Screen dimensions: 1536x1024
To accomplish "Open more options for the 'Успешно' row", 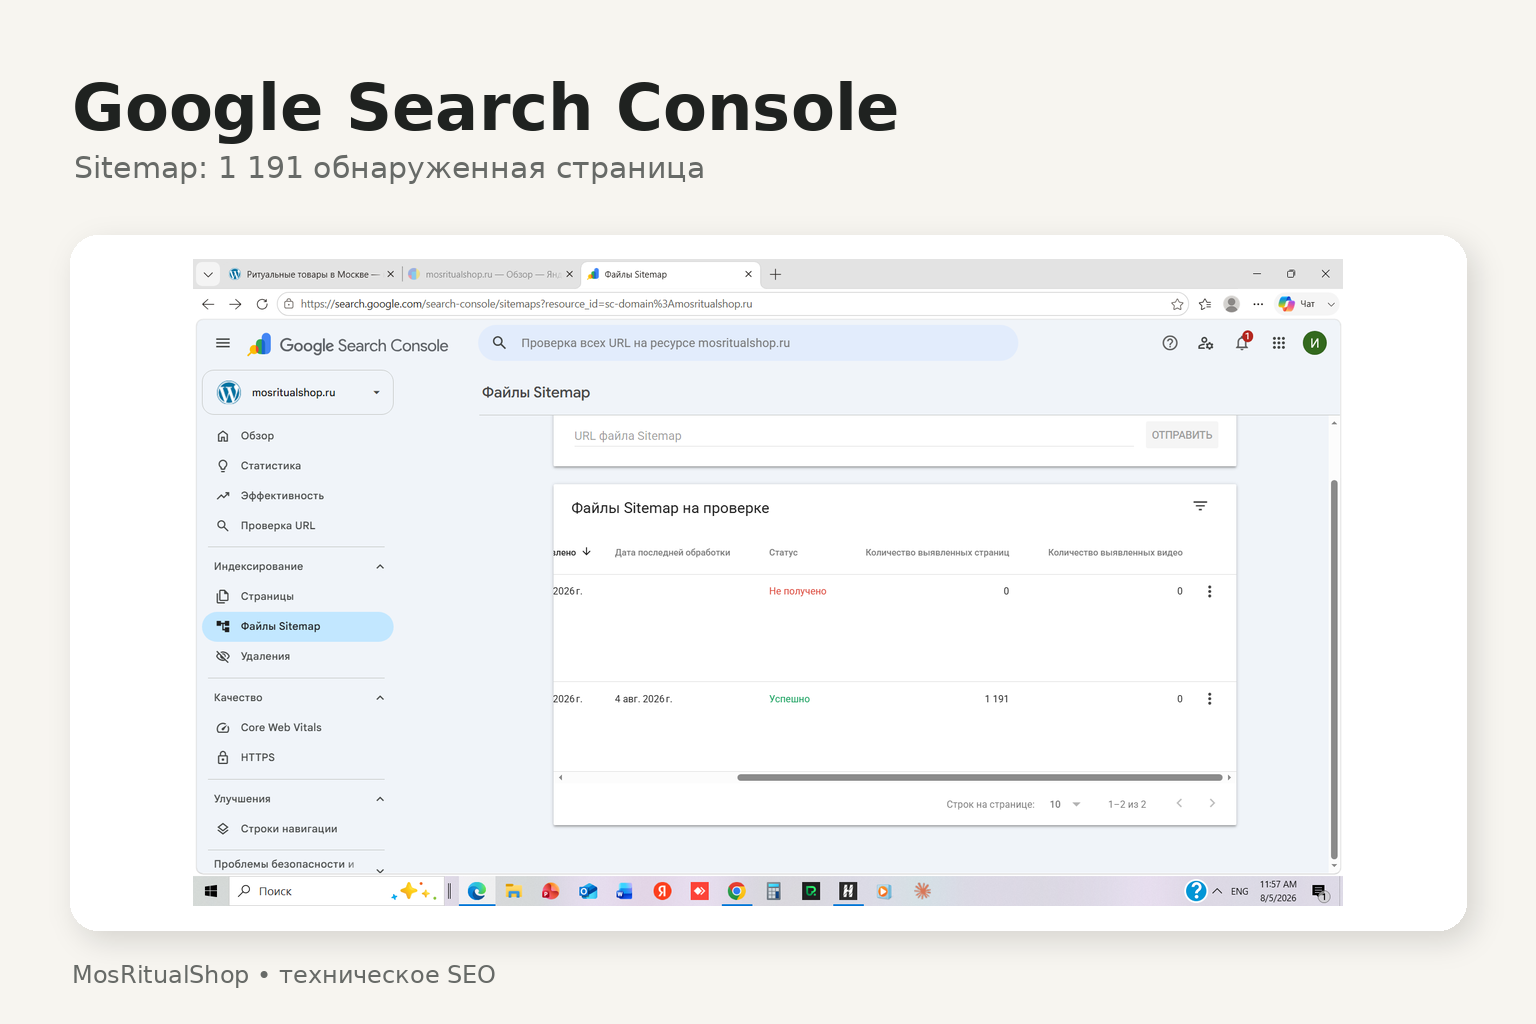I will (x=1209, y=699).
